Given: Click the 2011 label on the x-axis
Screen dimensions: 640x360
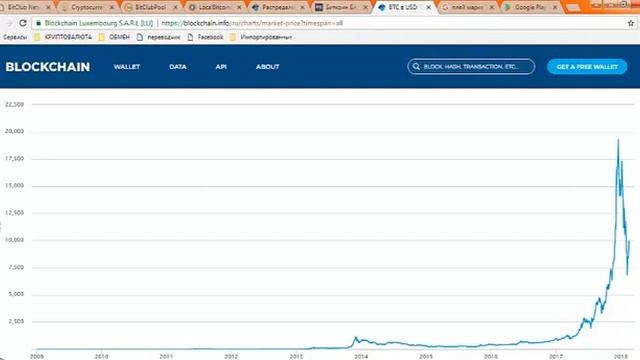Looking at the screenshot, I should 166,356.
